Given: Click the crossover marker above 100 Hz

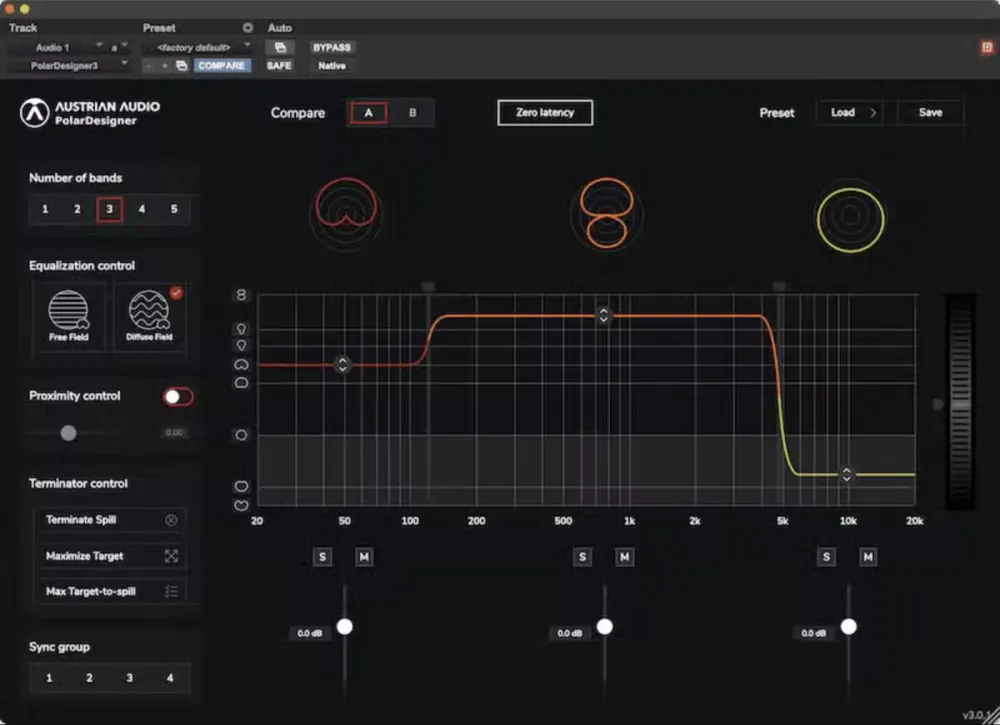Looking at the screenshot, I should 429,287.
